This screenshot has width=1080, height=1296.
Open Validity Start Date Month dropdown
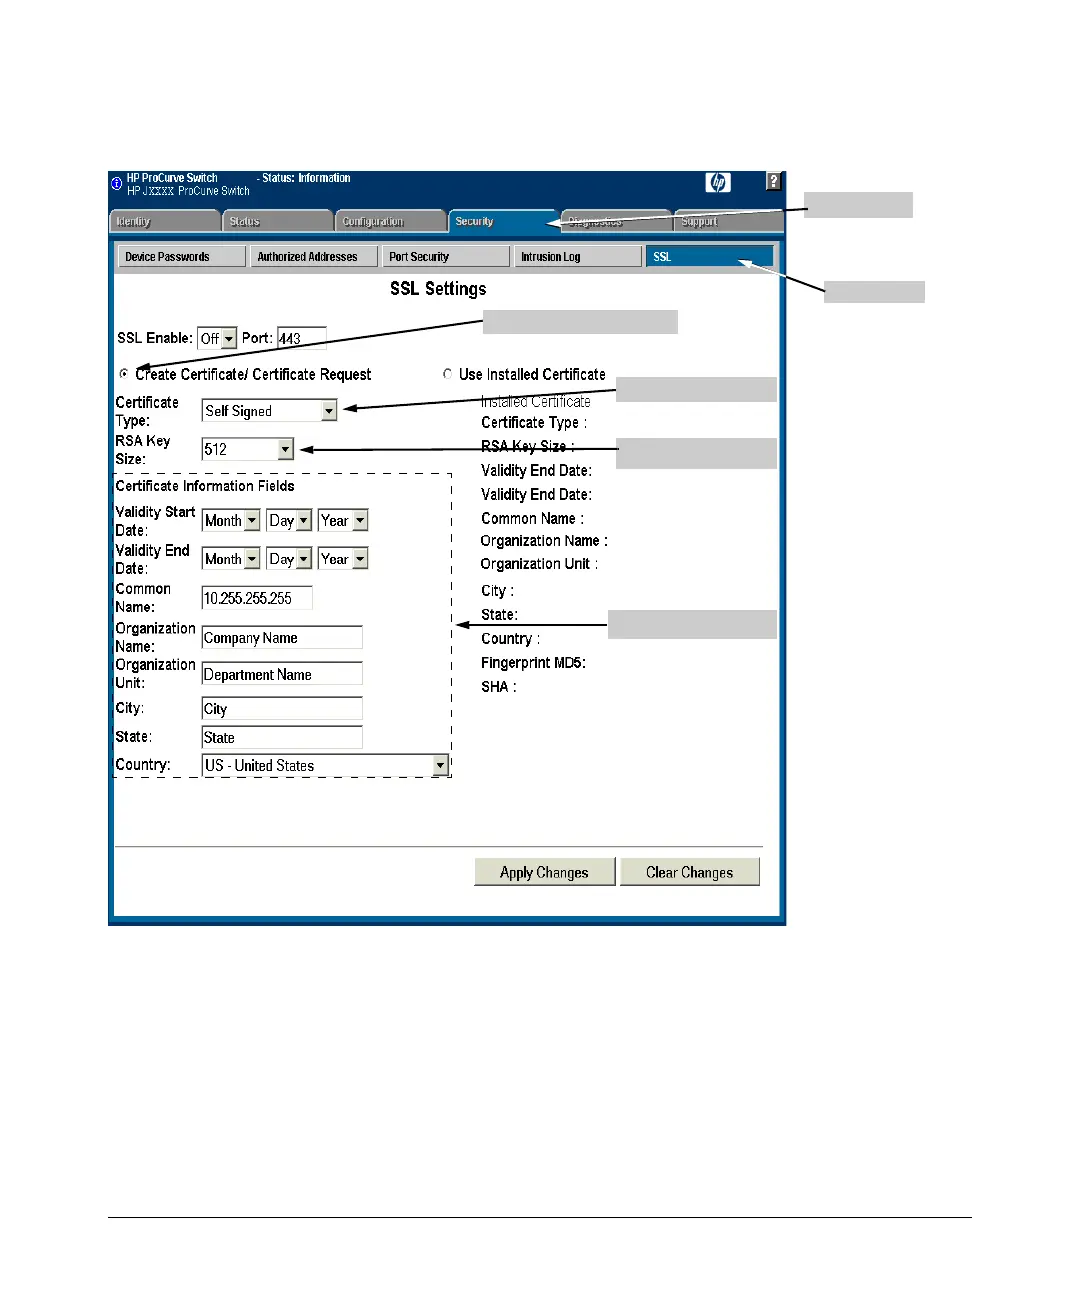point(231,521)
